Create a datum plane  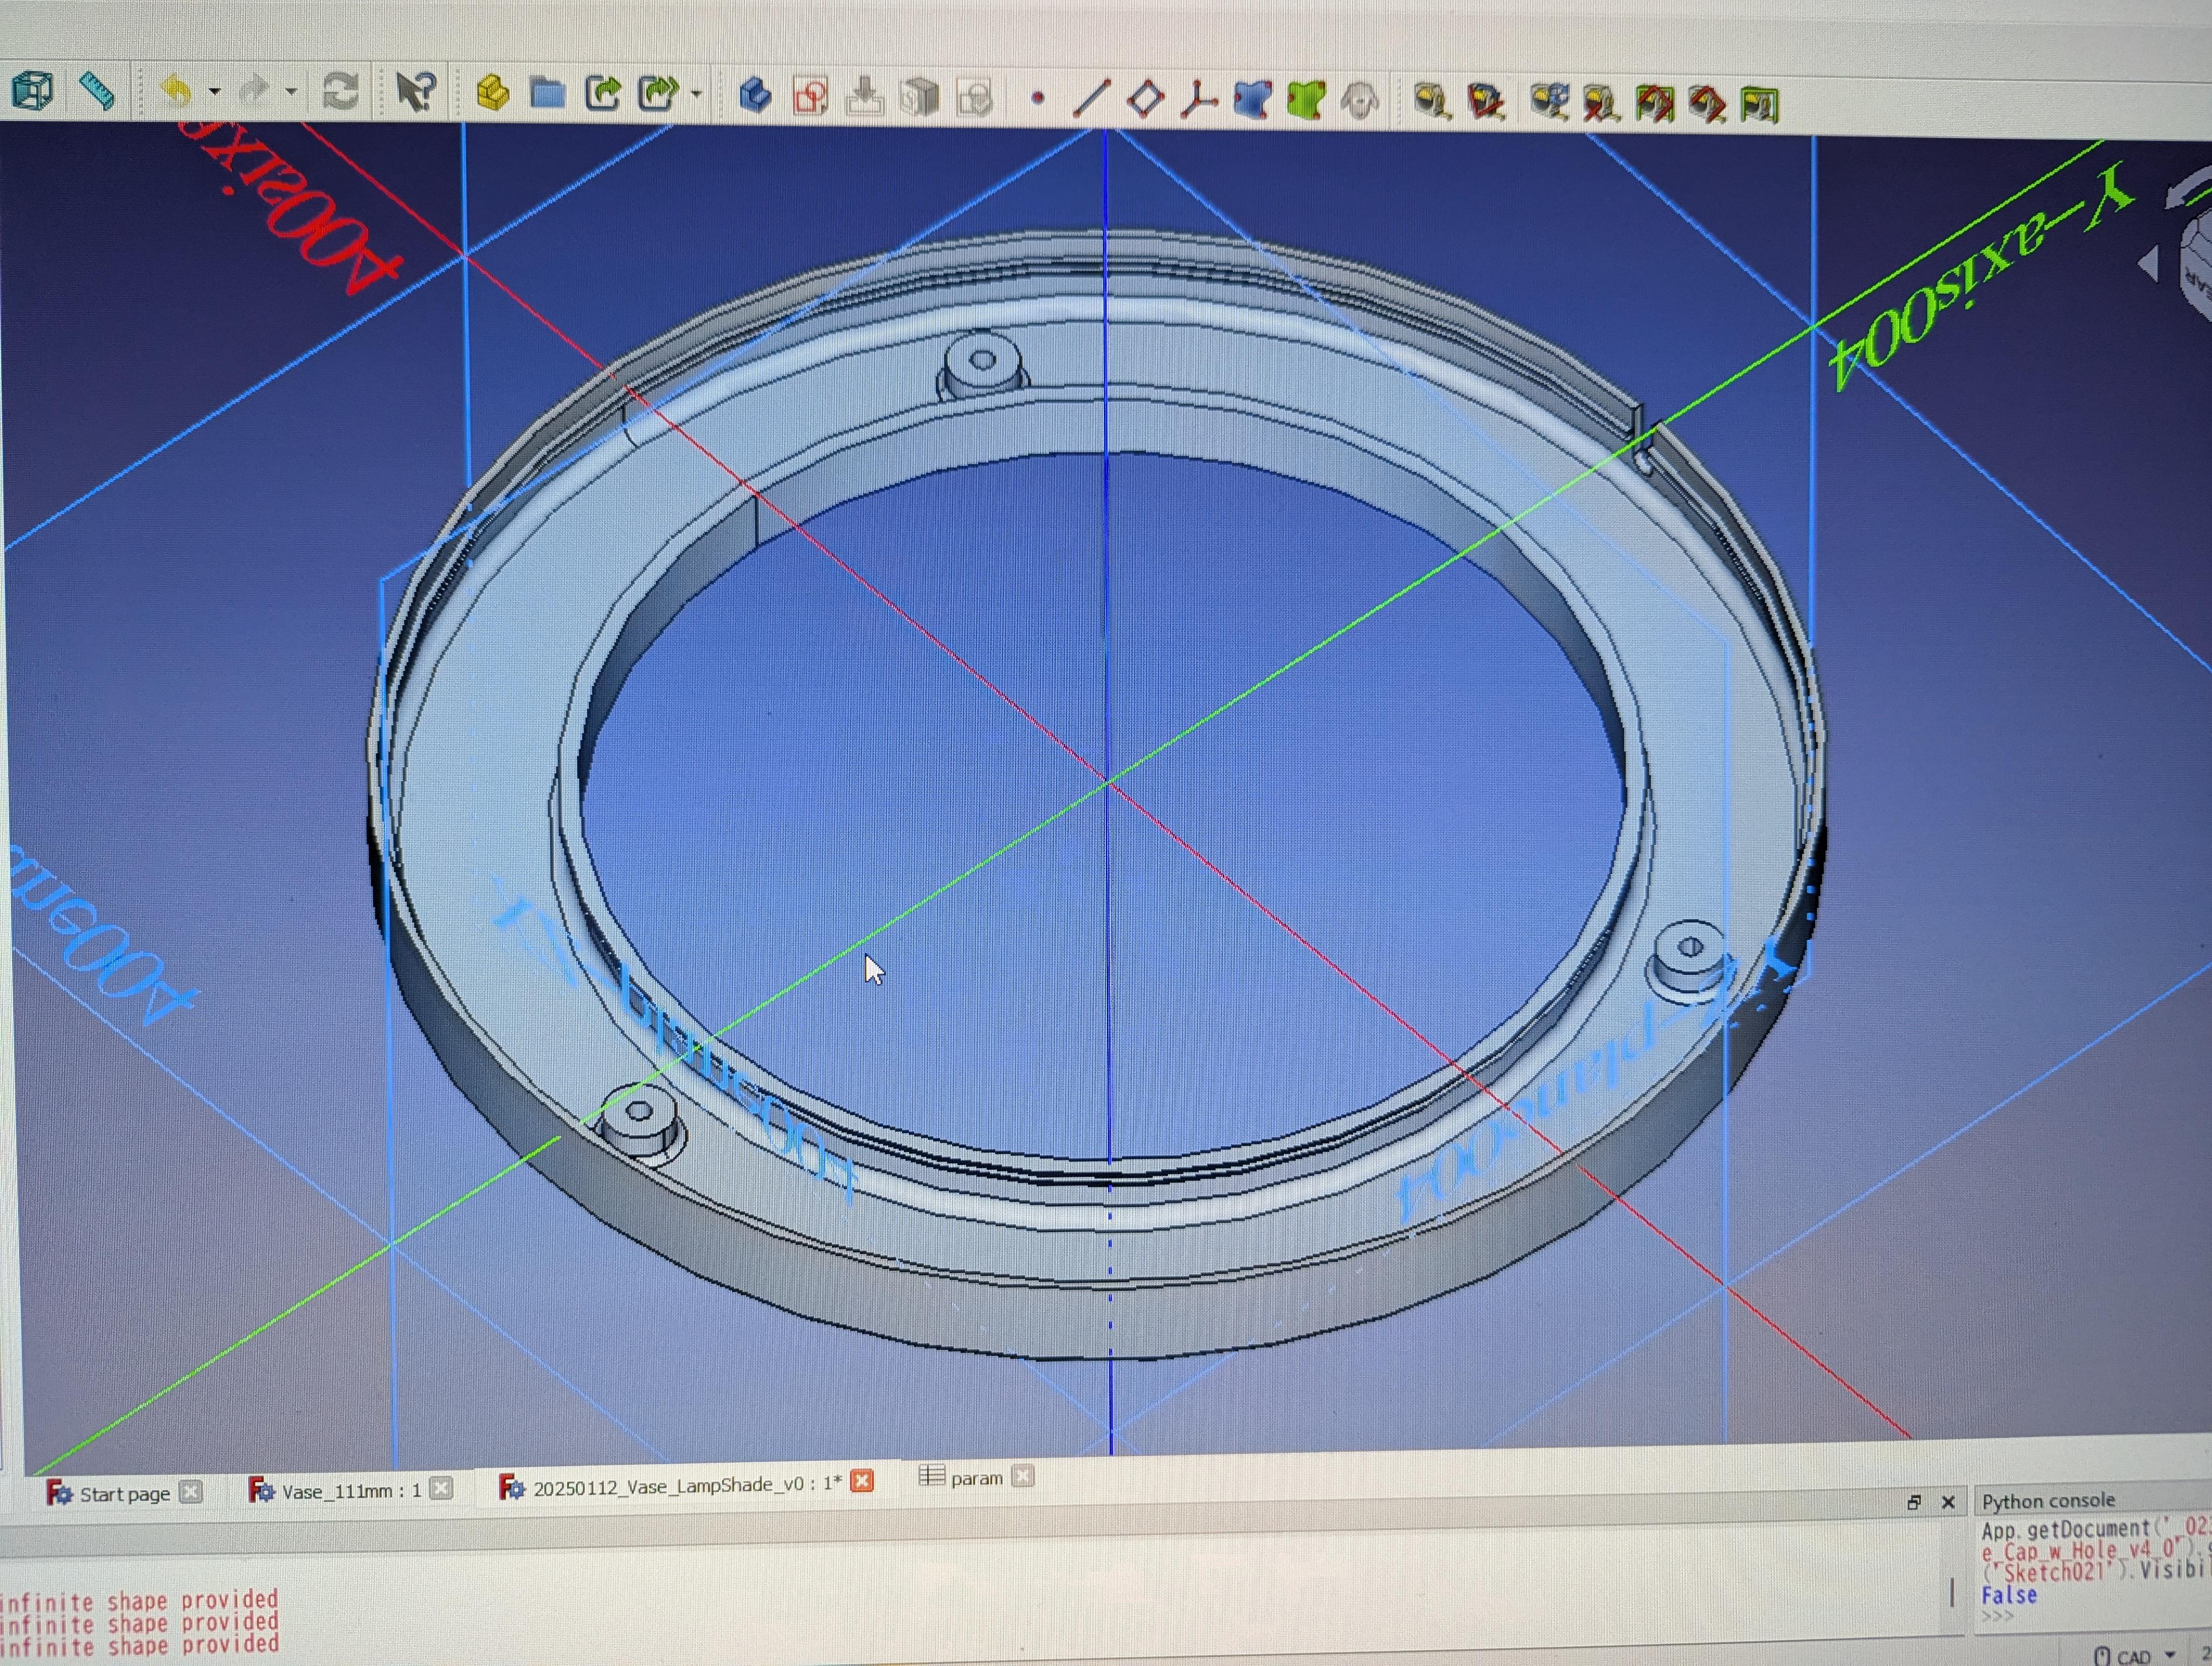tap(1146, 98)
